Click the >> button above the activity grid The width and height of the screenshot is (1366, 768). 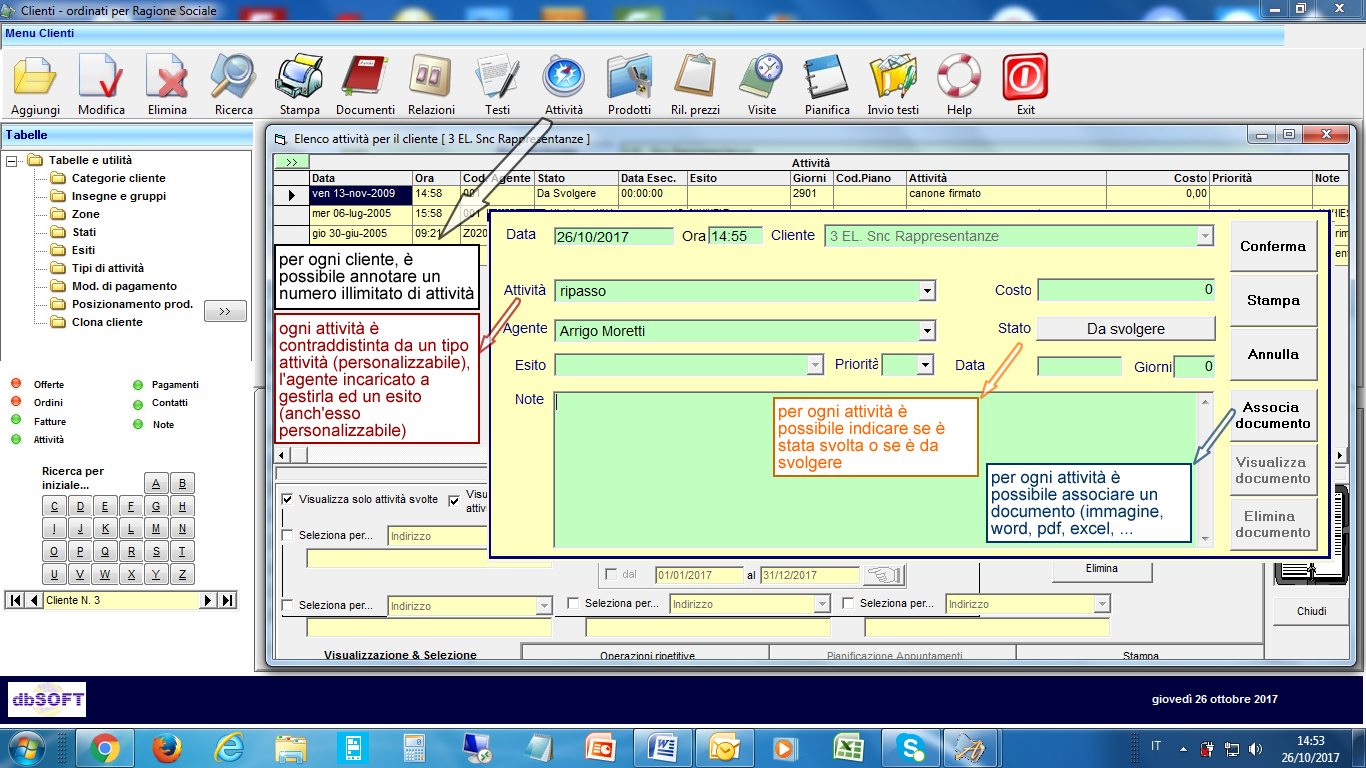(x=291, y=162)
